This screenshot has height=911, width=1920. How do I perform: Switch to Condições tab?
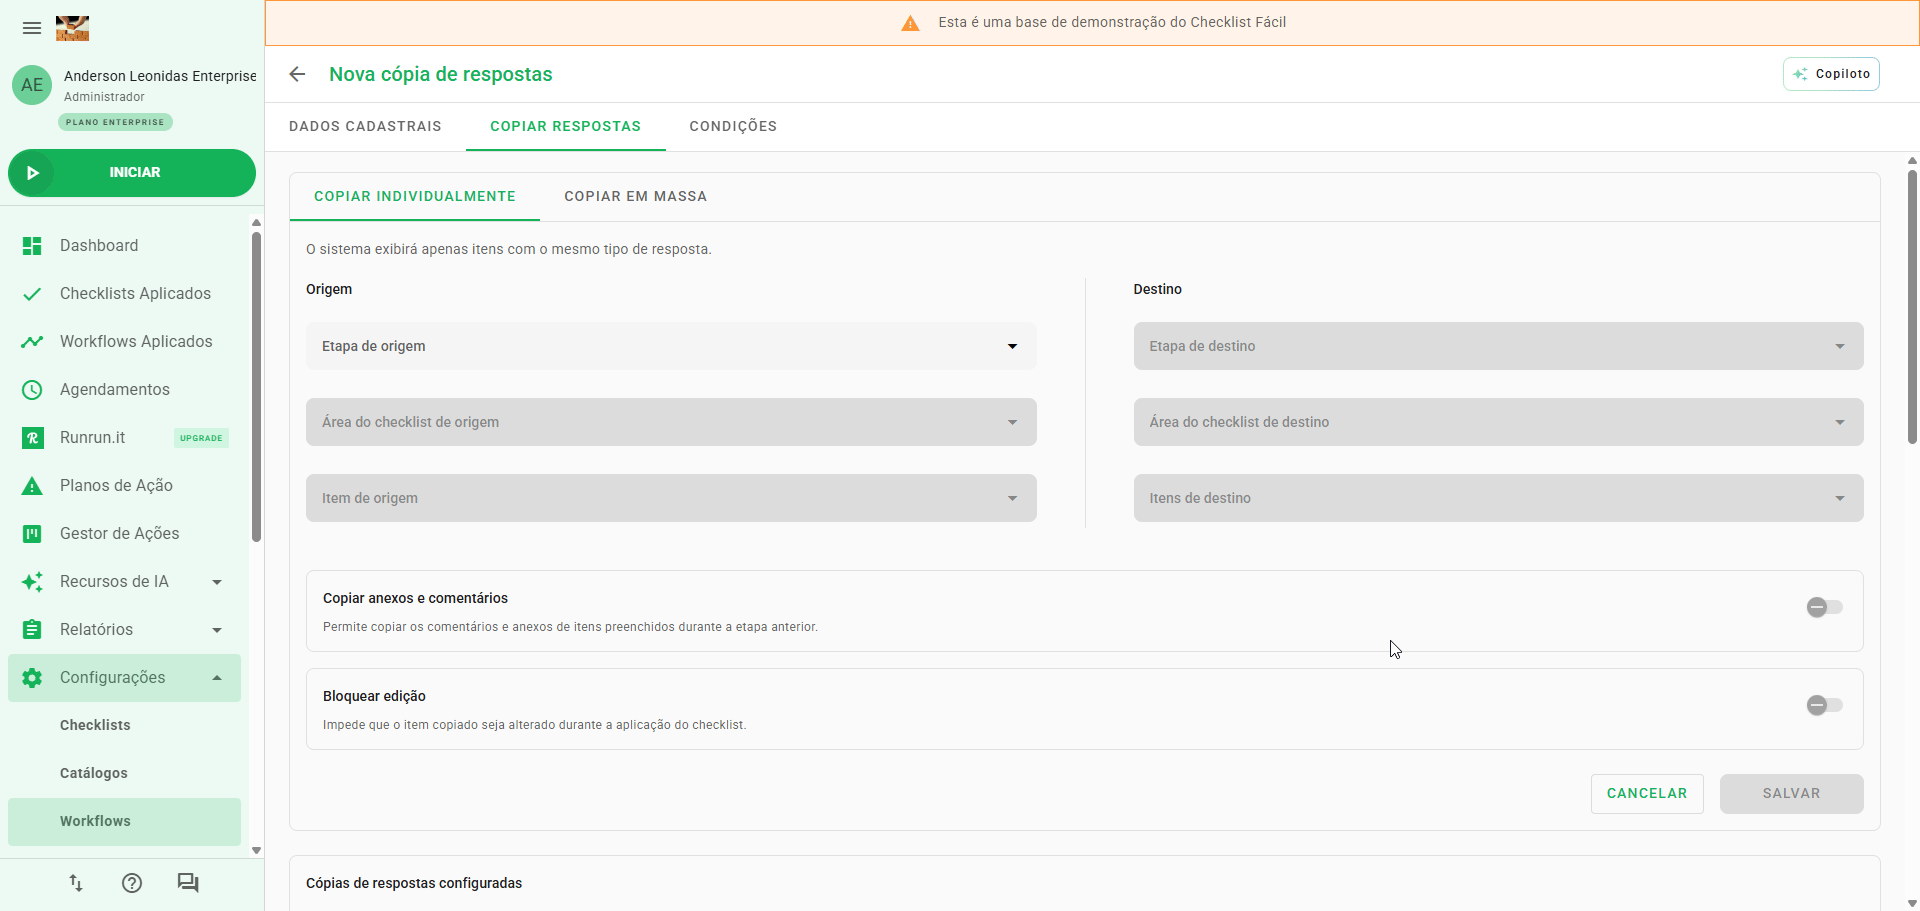(x=733, y=126)
